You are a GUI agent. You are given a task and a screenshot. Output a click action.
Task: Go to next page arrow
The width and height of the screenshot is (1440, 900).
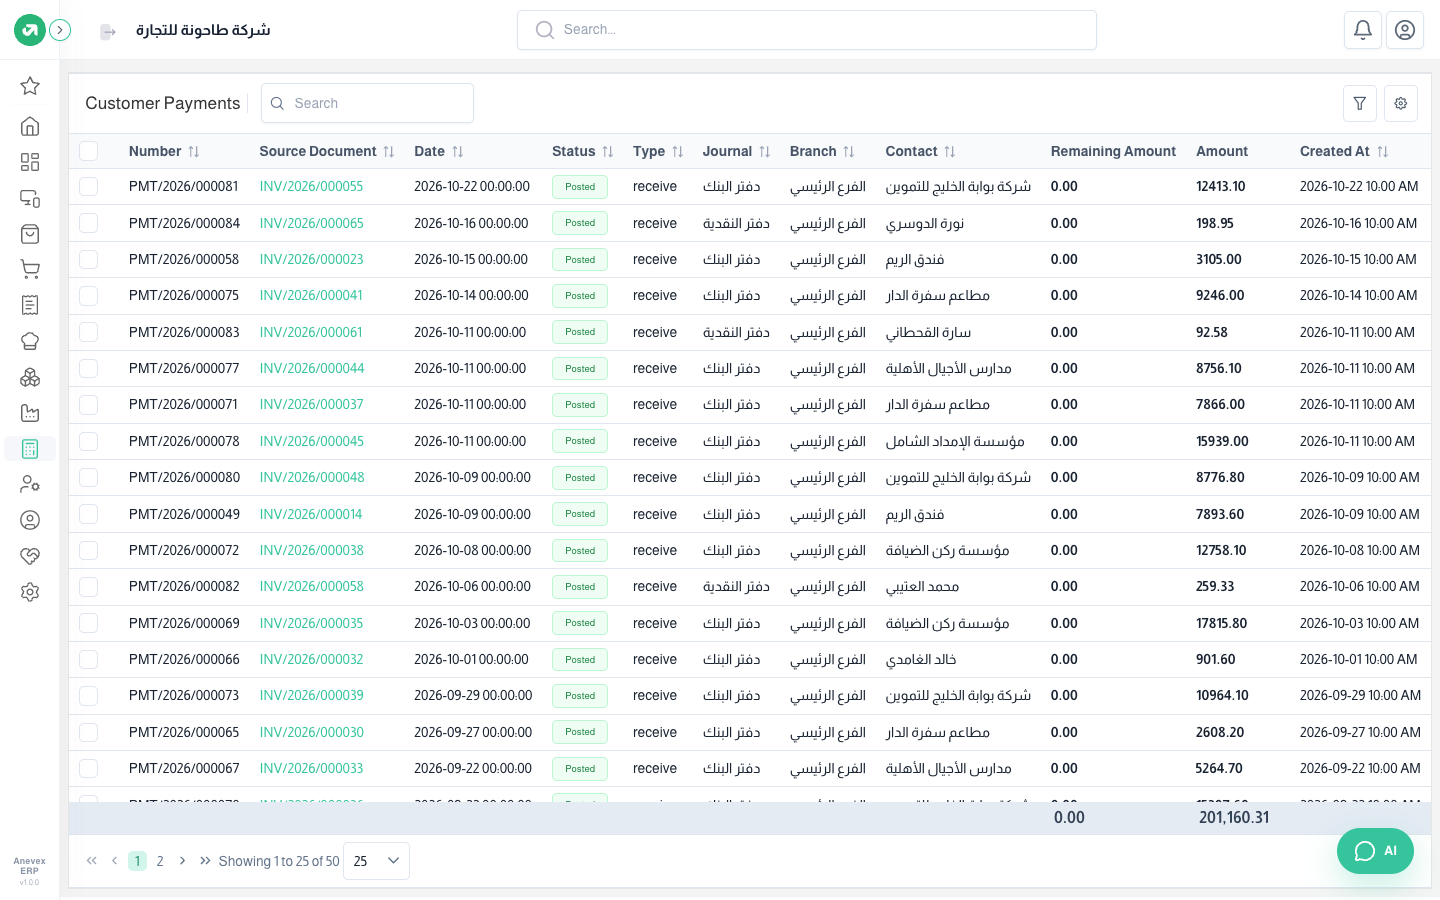click(x=182, y=861)
